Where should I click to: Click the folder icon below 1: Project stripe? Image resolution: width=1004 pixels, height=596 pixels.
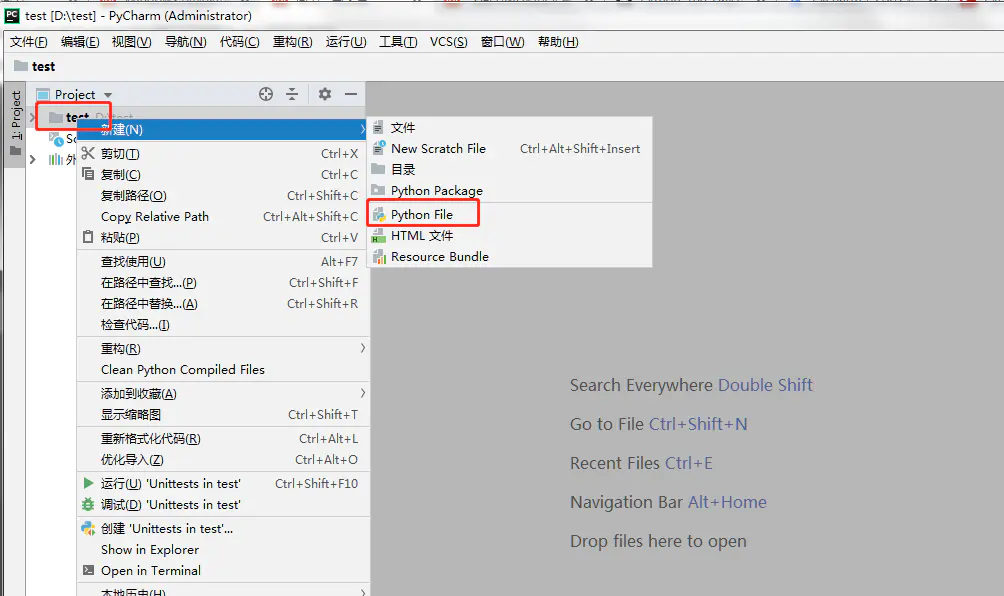pyautogui.click(x=15, y=151)
